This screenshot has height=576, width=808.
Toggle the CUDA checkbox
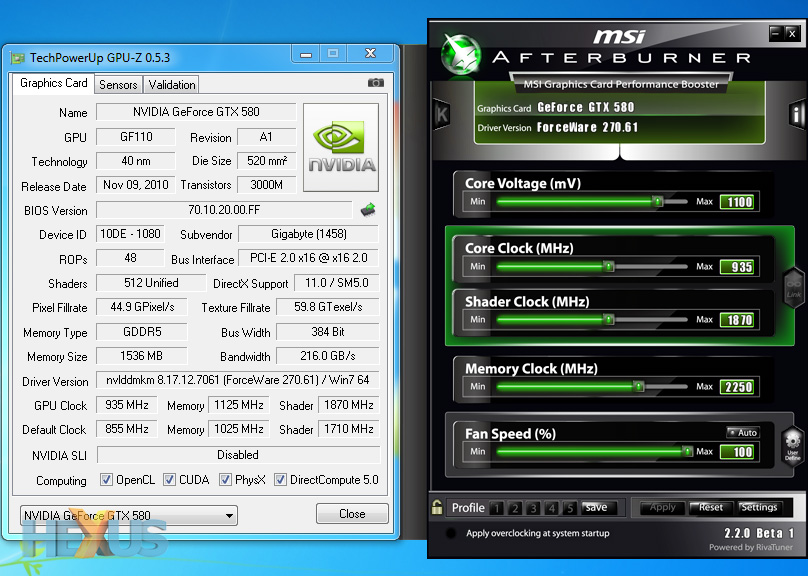click(169, 480)
